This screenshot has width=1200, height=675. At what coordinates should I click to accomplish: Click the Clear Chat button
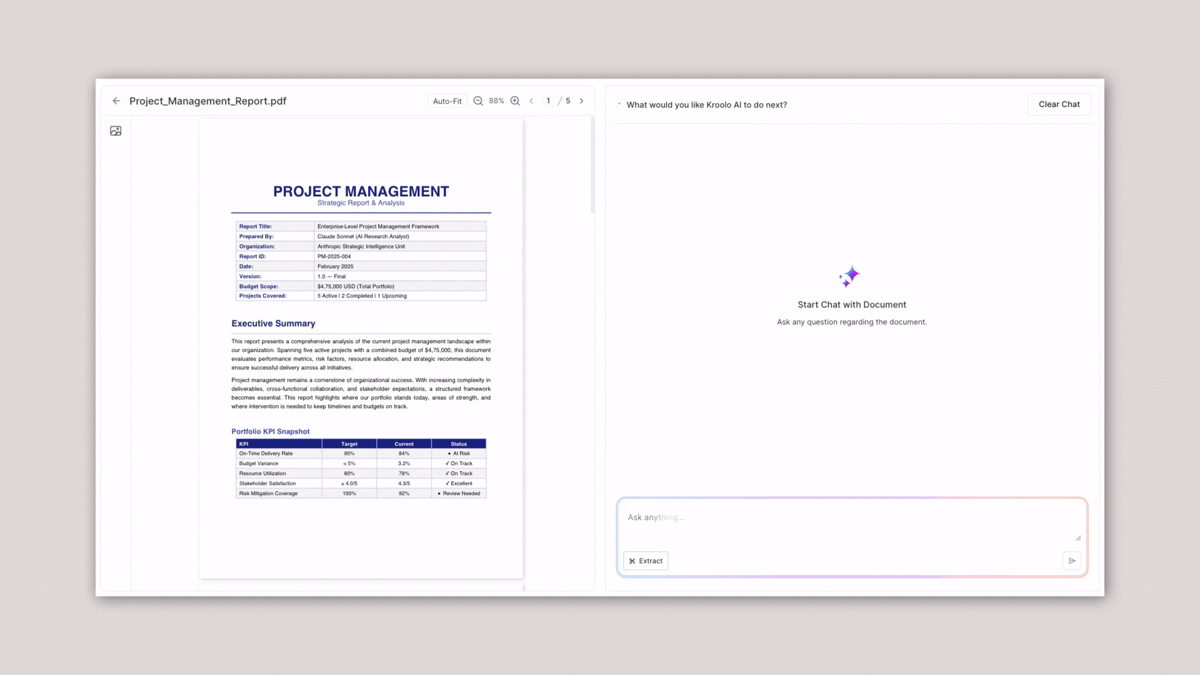click(1058, 104)
